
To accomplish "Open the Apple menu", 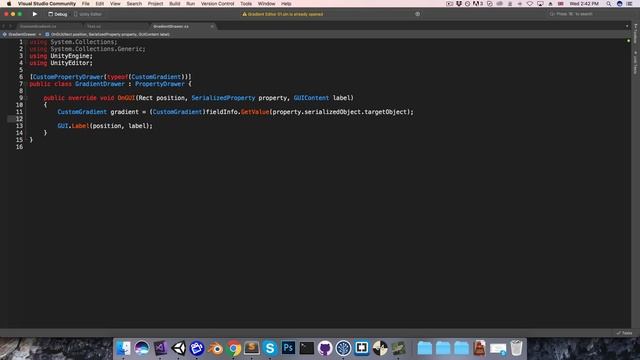I will click(9, 4).
